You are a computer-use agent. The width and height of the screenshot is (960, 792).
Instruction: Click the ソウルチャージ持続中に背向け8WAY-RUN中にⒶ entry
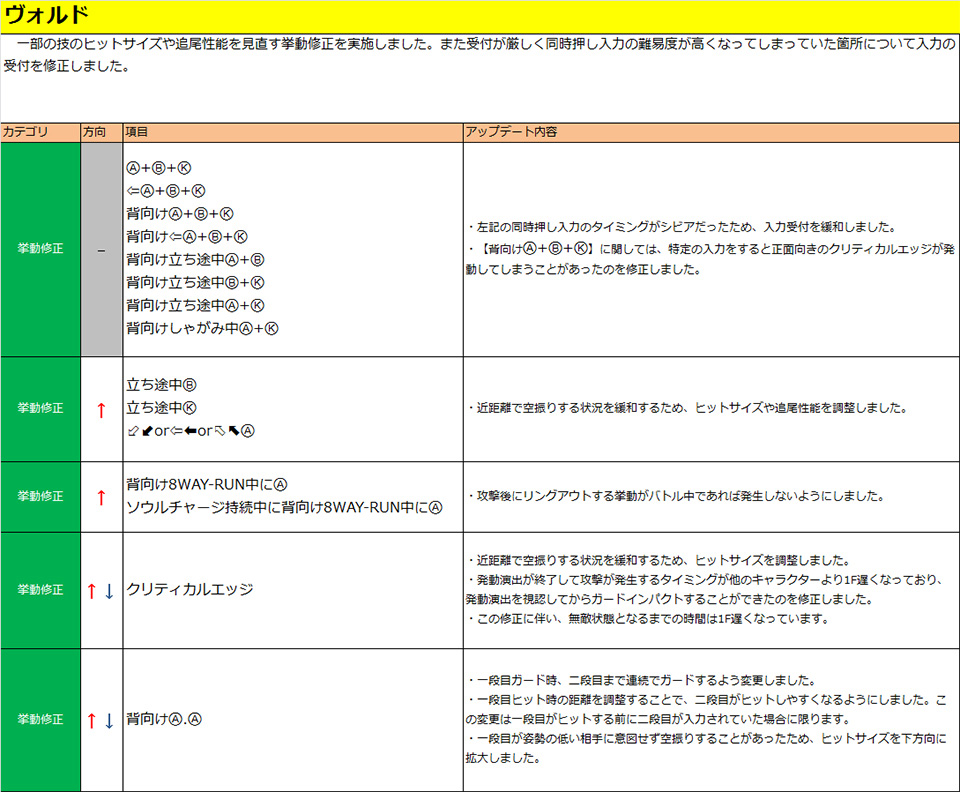pos(284,508)
